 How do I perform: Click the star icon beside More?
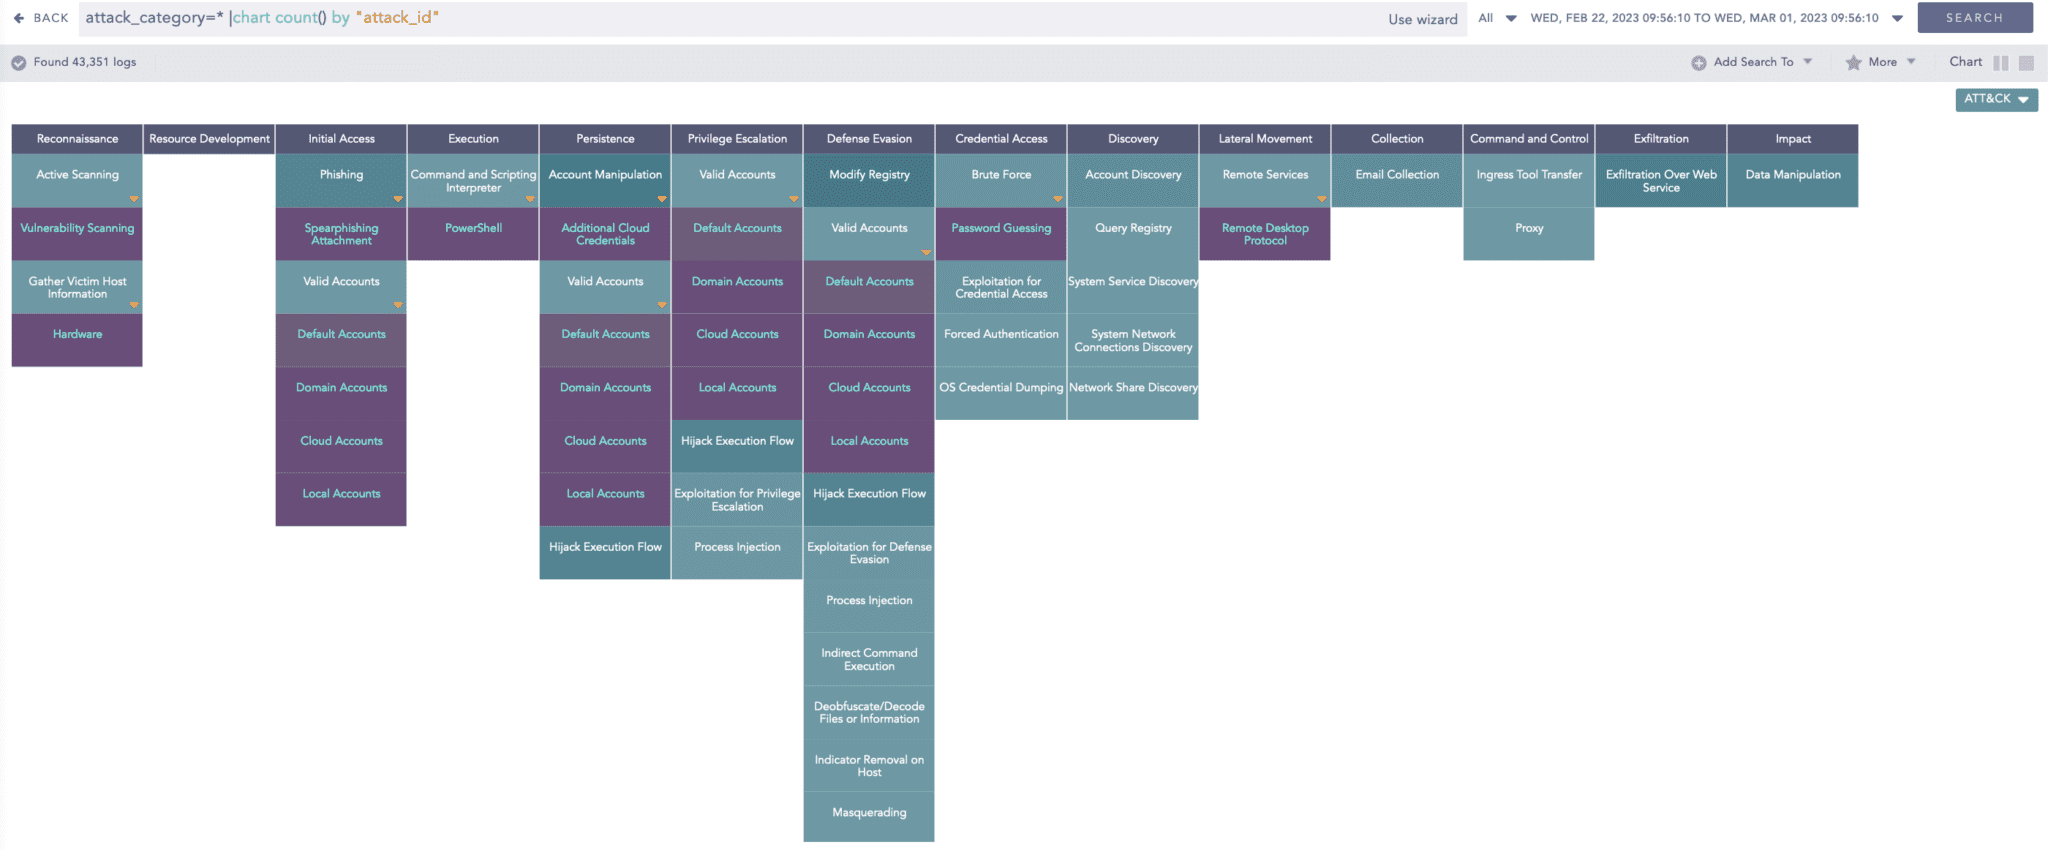[1853, 63]
